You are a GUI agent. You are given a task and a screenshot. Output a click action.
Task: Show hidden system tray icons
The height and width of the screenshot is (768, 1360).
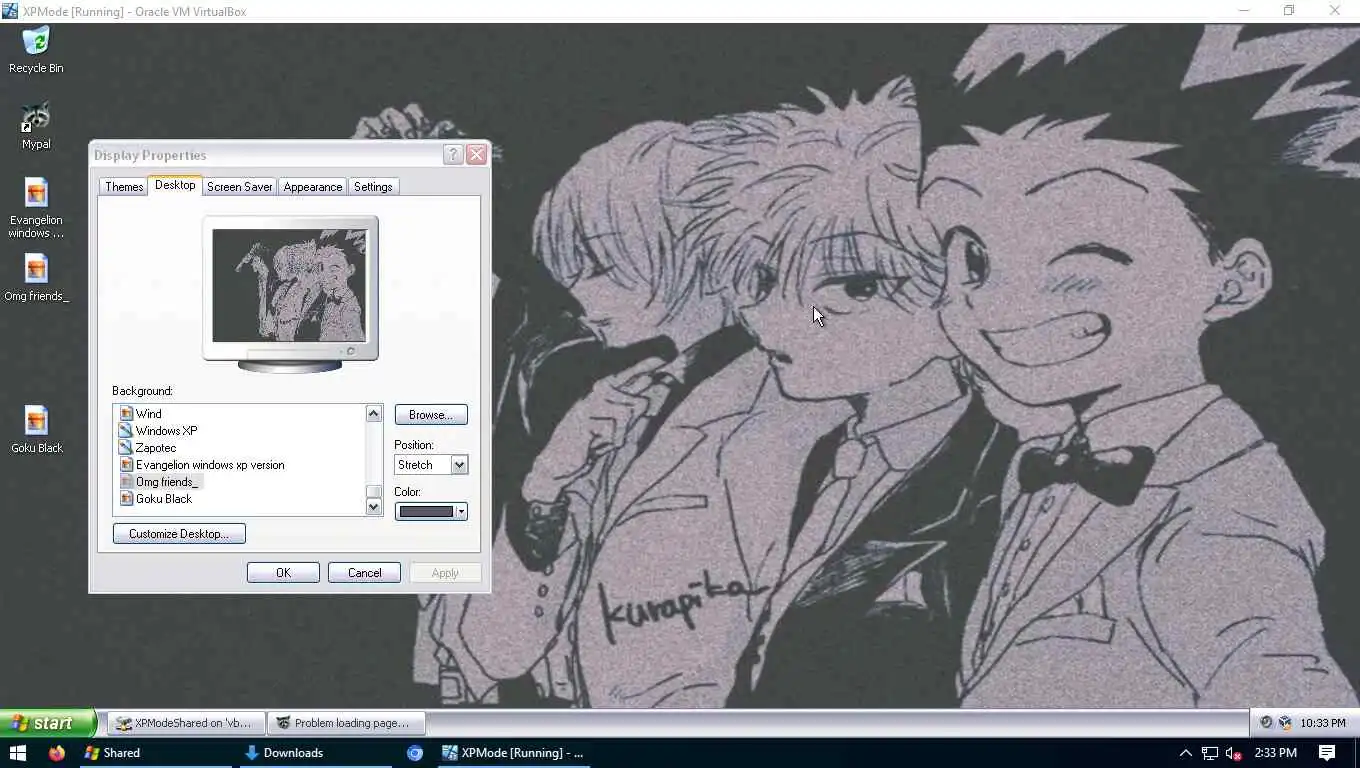[1185, 753]
